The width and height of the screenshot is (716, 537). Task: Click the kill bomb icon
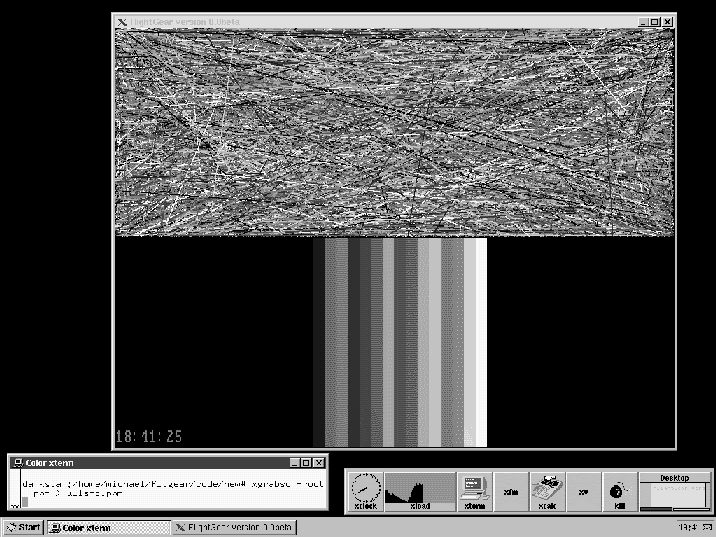tap(619, 492)
